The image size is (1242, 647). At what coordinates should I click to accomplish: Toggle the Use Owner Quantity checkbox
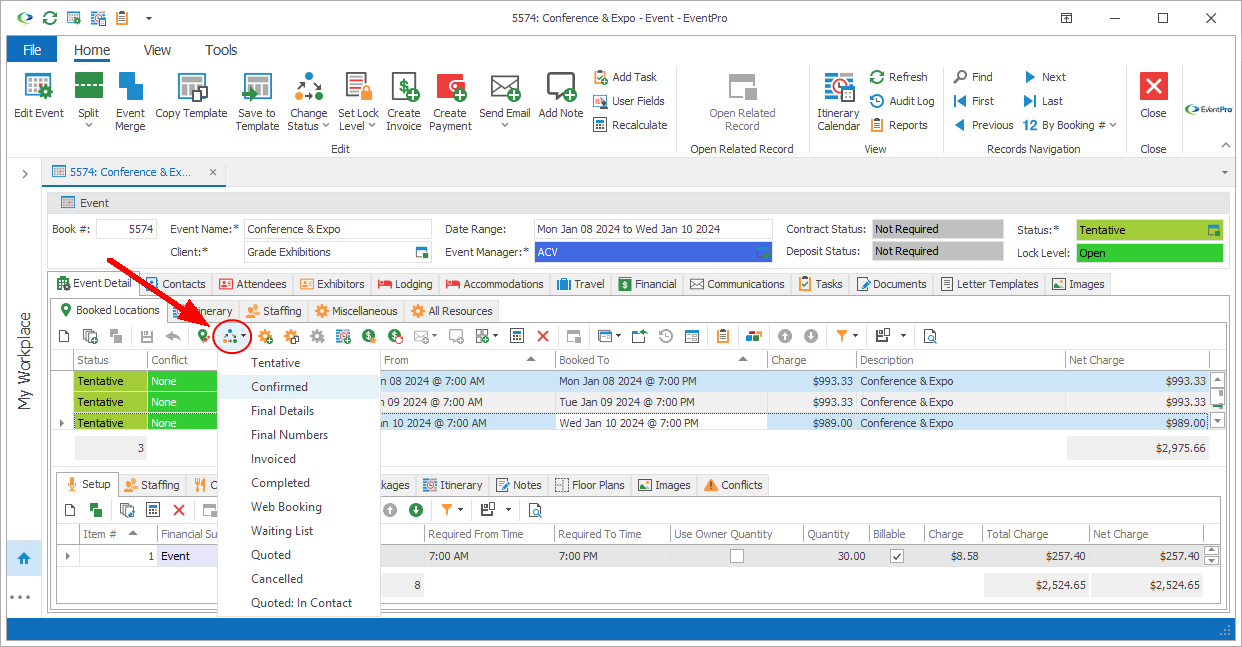[x=737, y=556]
